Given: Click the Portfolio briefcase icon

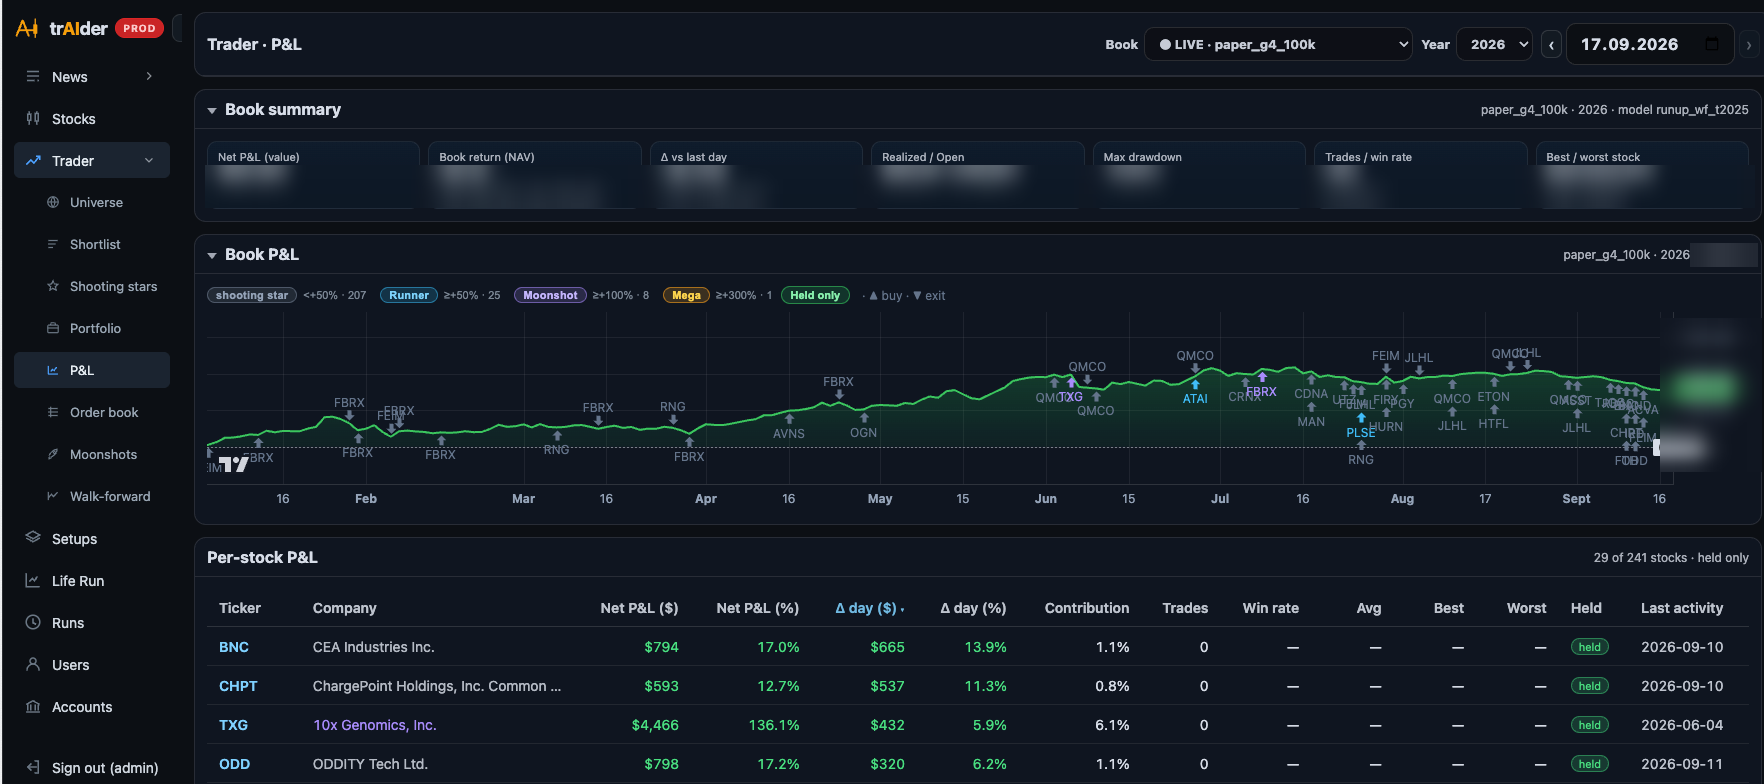Looking at the screenshot, I should pyautogui.click(x=53, y=329).
